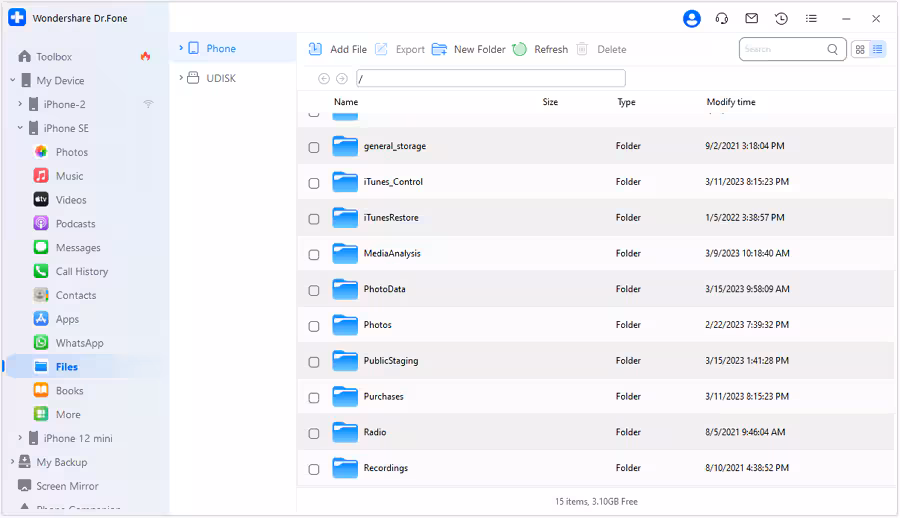900x518 pixels.
Task: Check the Photos folder checkbox
Action: [x=314, y=326]
